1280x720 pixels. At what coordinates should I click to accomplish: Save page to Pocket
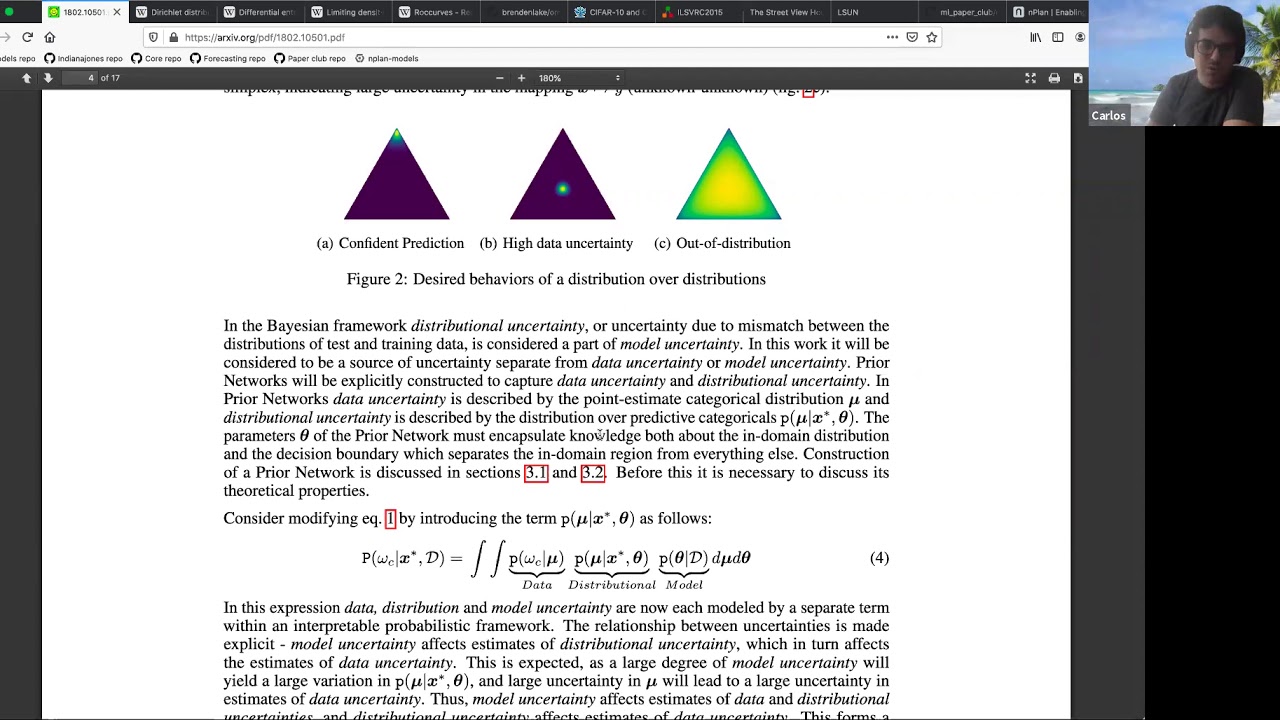pos(912,37)
